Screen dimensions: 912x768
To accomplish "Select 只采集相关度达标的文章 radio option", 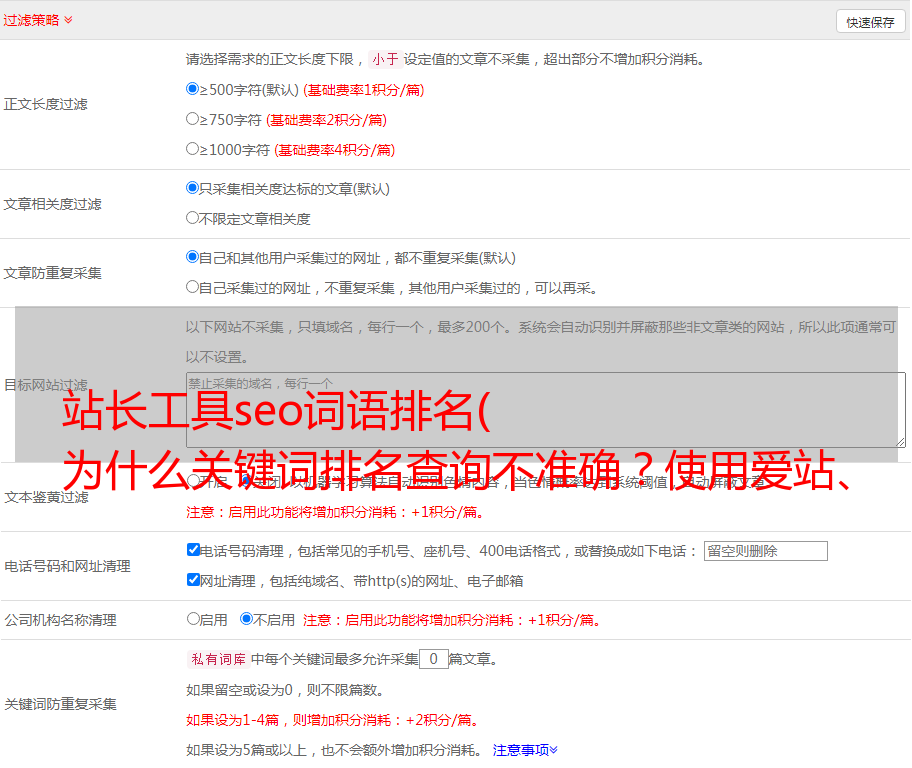I will [x=192, y=187].
